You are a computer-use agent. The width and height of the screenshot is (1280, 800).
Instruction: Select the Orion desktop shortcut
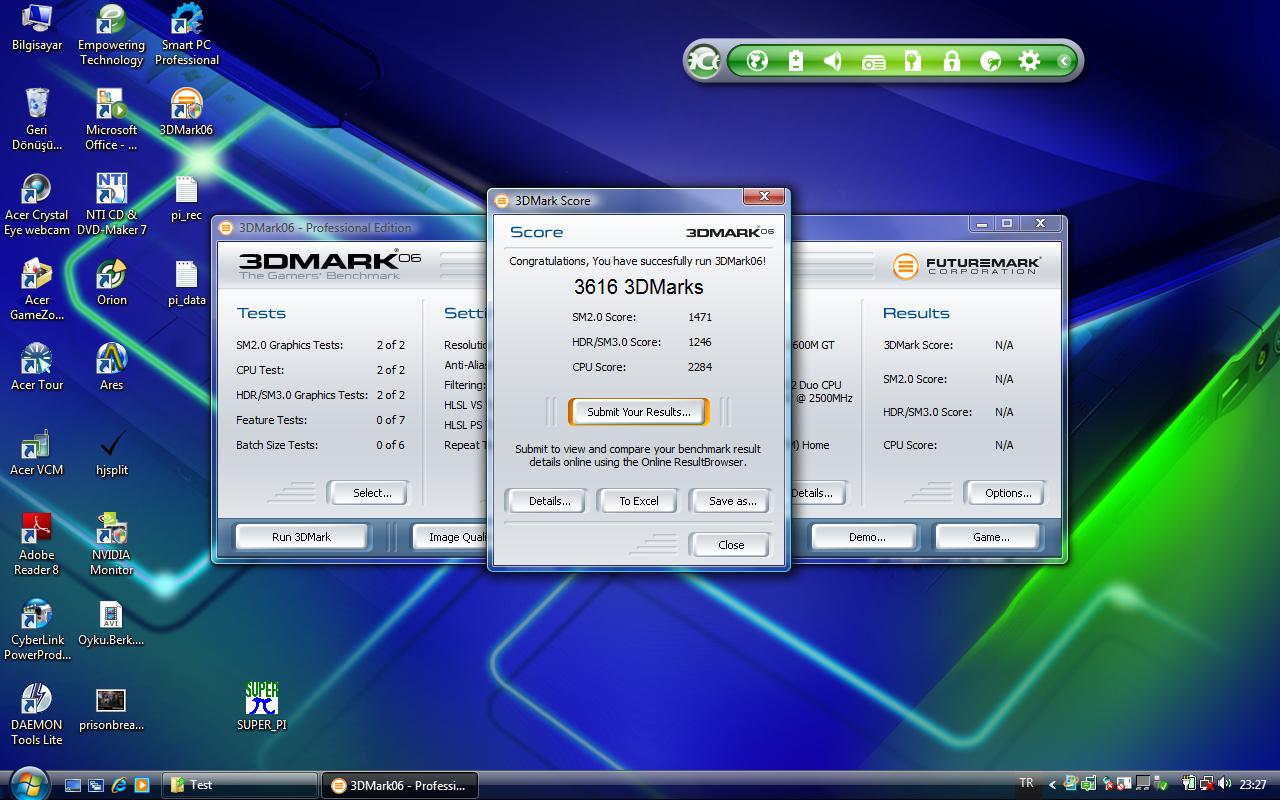click(112, 282)
